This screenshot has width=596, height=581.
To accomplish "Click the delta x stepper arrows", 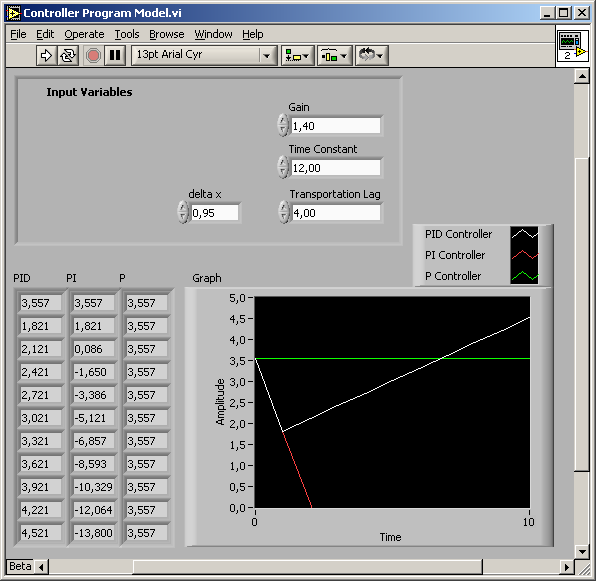I will tap(183, 212).
